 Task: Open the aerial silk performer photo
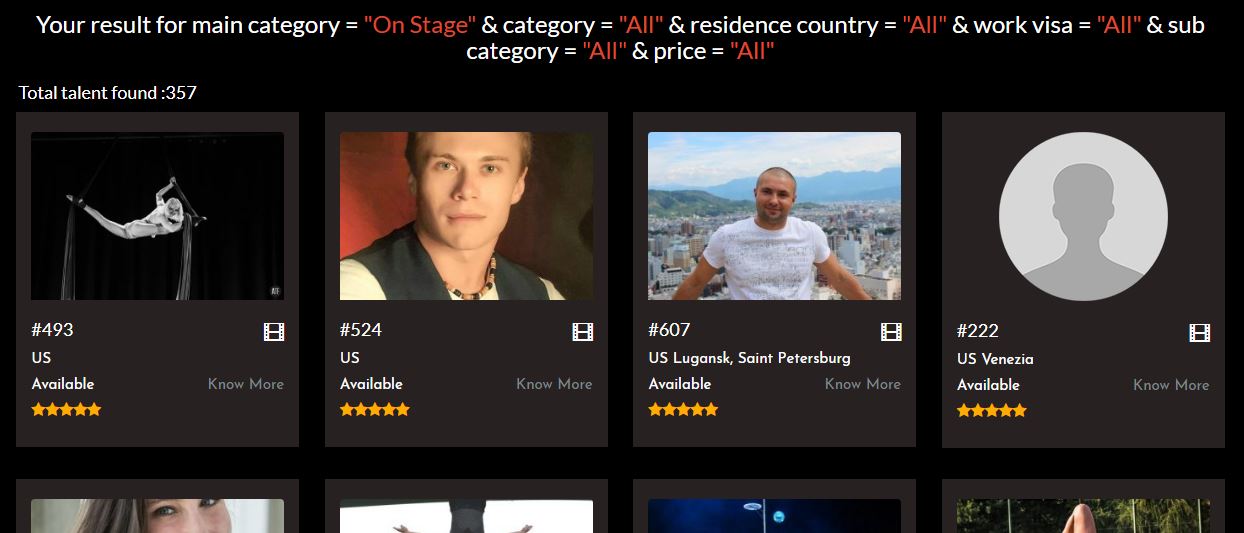[157, 216]
